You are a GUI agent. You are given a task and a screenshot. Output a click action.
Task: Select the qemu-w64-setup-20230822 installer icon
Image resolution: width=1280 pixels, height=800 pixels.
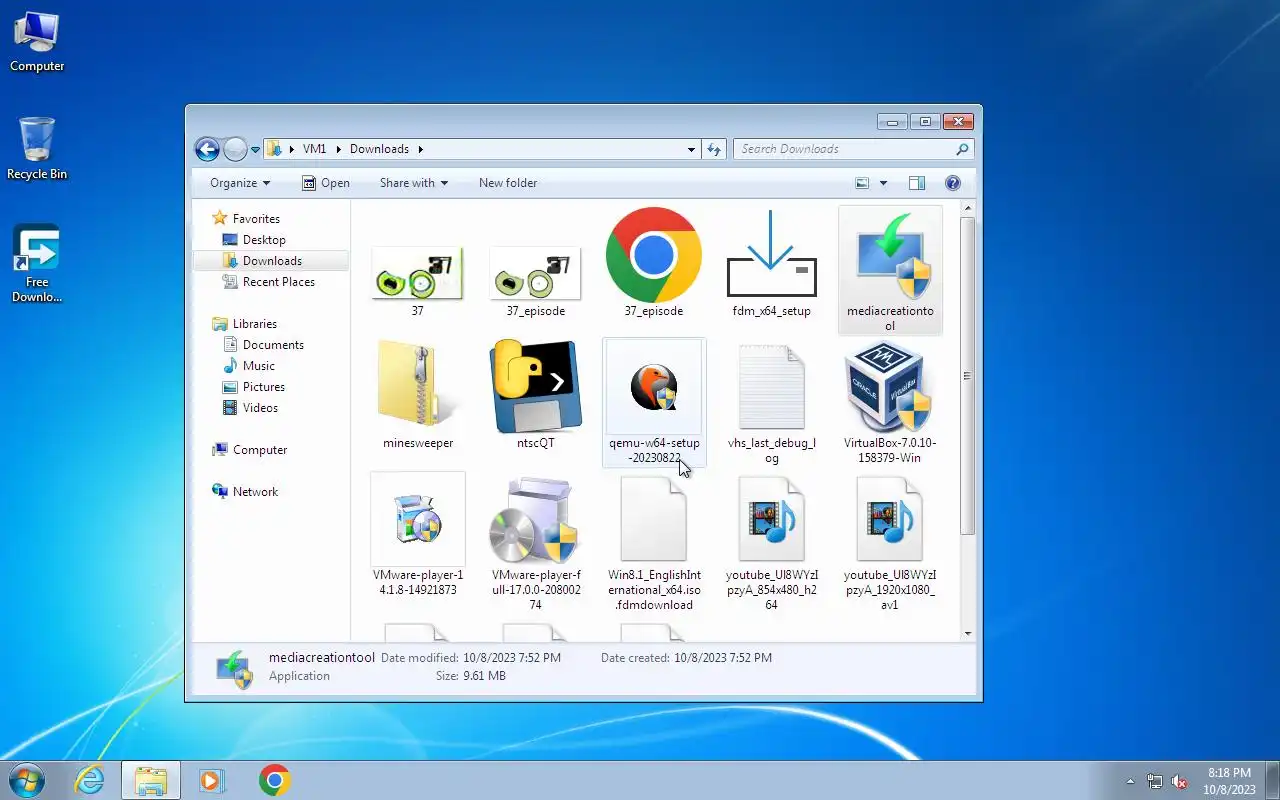click(654, 386)
